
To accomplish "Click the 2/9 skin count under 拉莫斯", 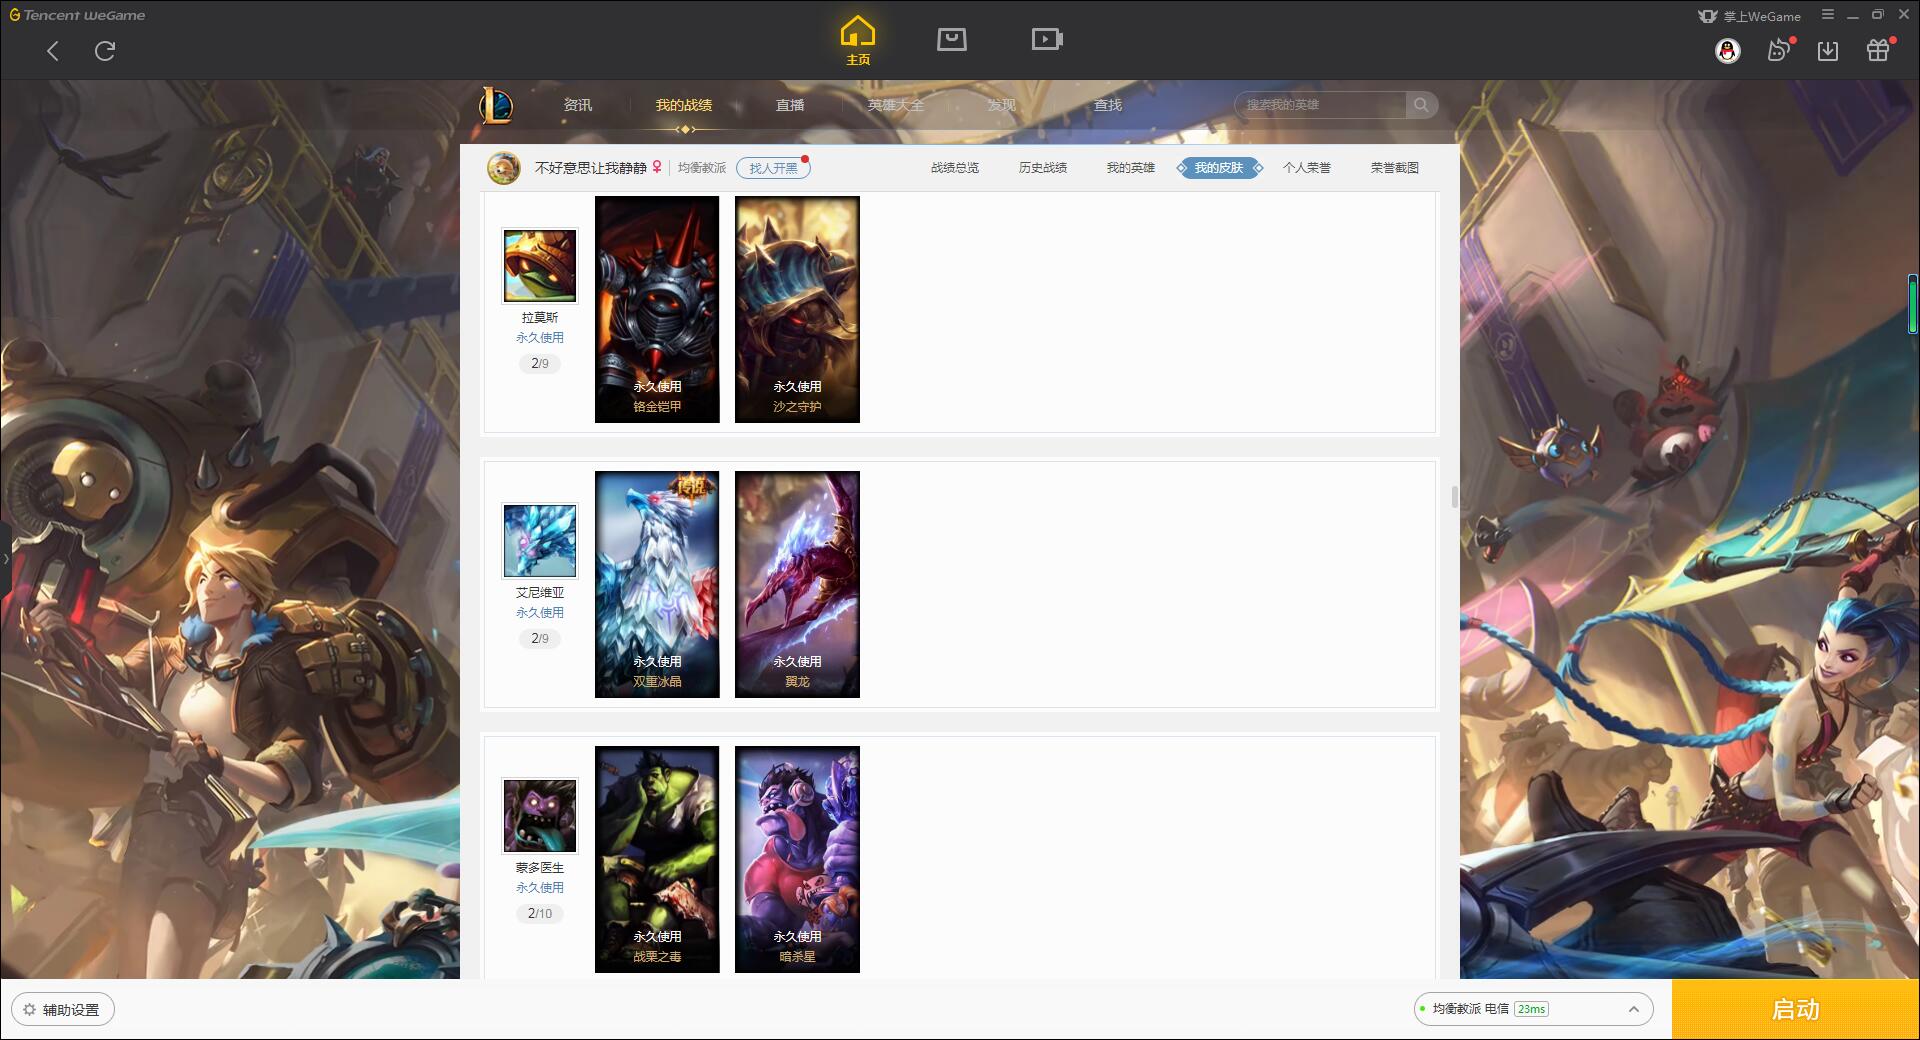I will 540,364.
